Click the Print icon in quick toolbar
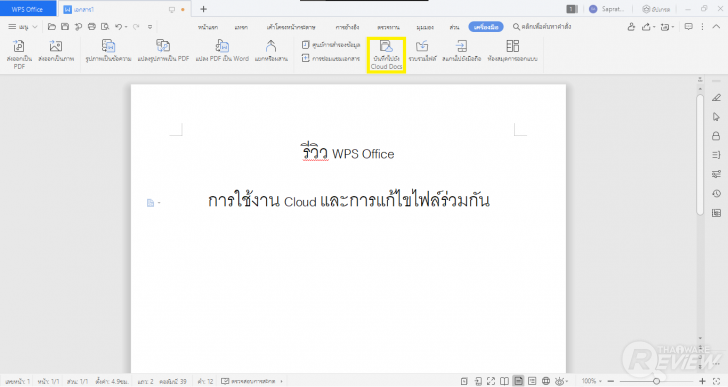Viewport: 728px width, 387px height. pos(92,27)
